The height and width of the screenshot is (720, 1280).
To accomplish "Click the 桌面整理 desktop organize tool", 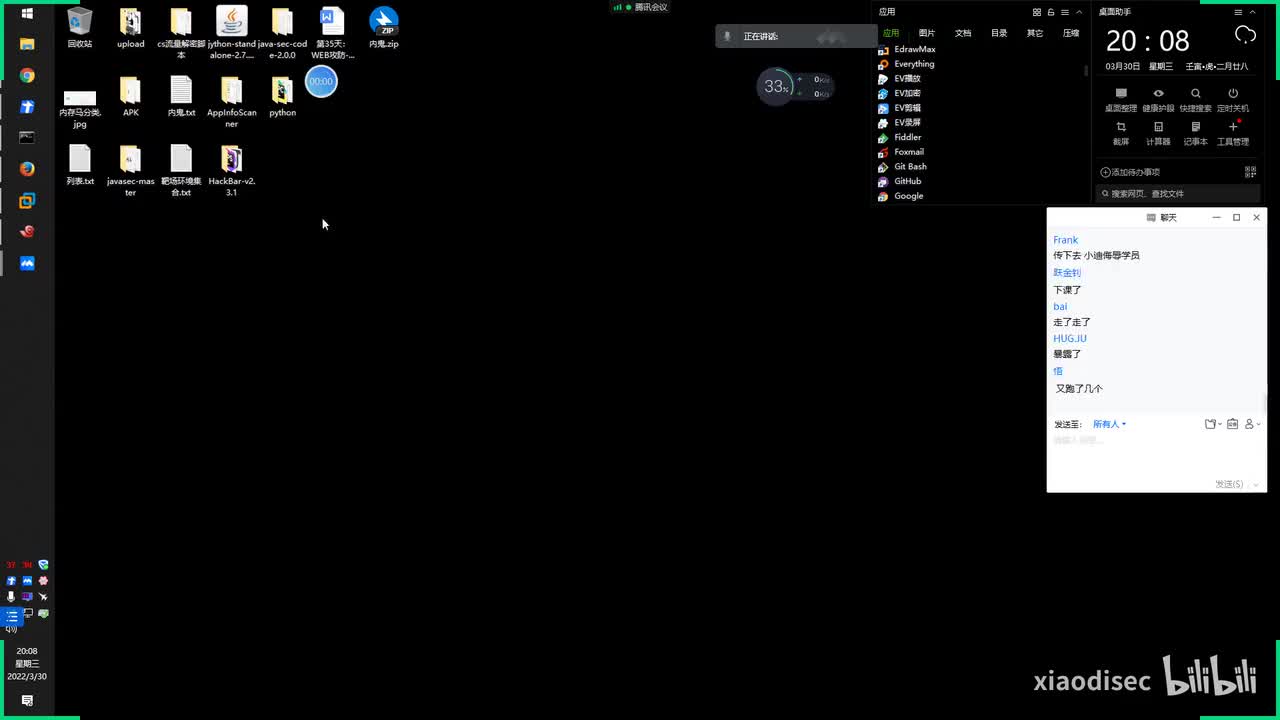I will [1121, 99].
